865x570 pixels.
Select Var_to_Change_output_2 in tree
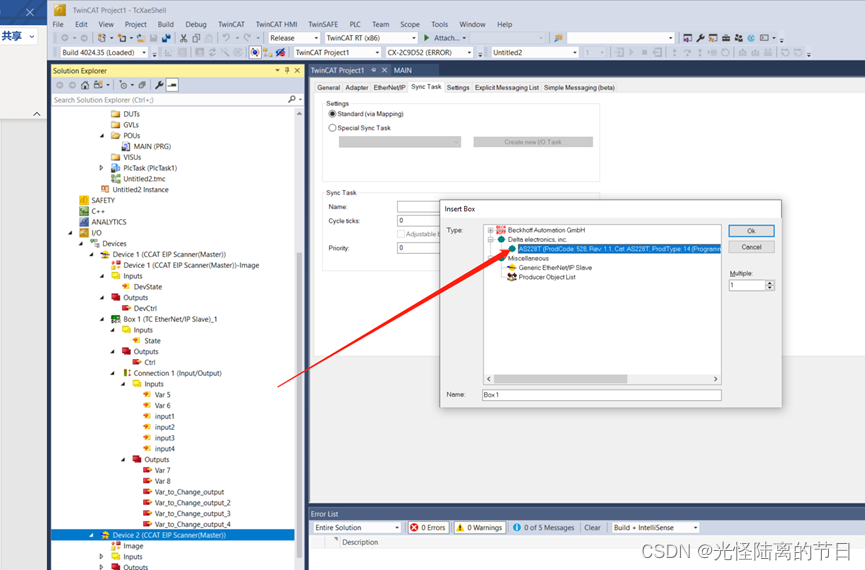(193, 503)
